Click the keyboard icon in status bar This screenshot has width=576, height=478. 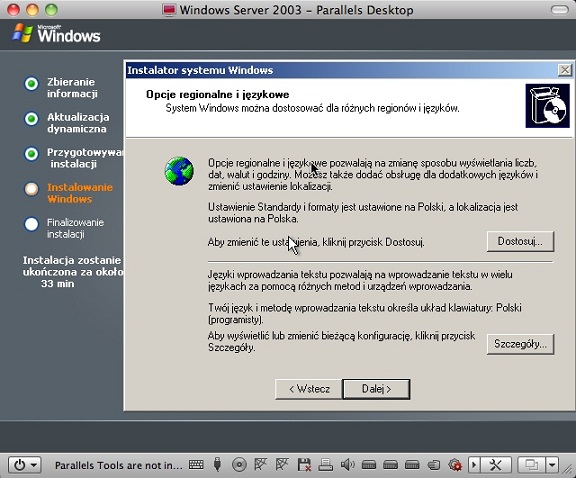[196, 465]
